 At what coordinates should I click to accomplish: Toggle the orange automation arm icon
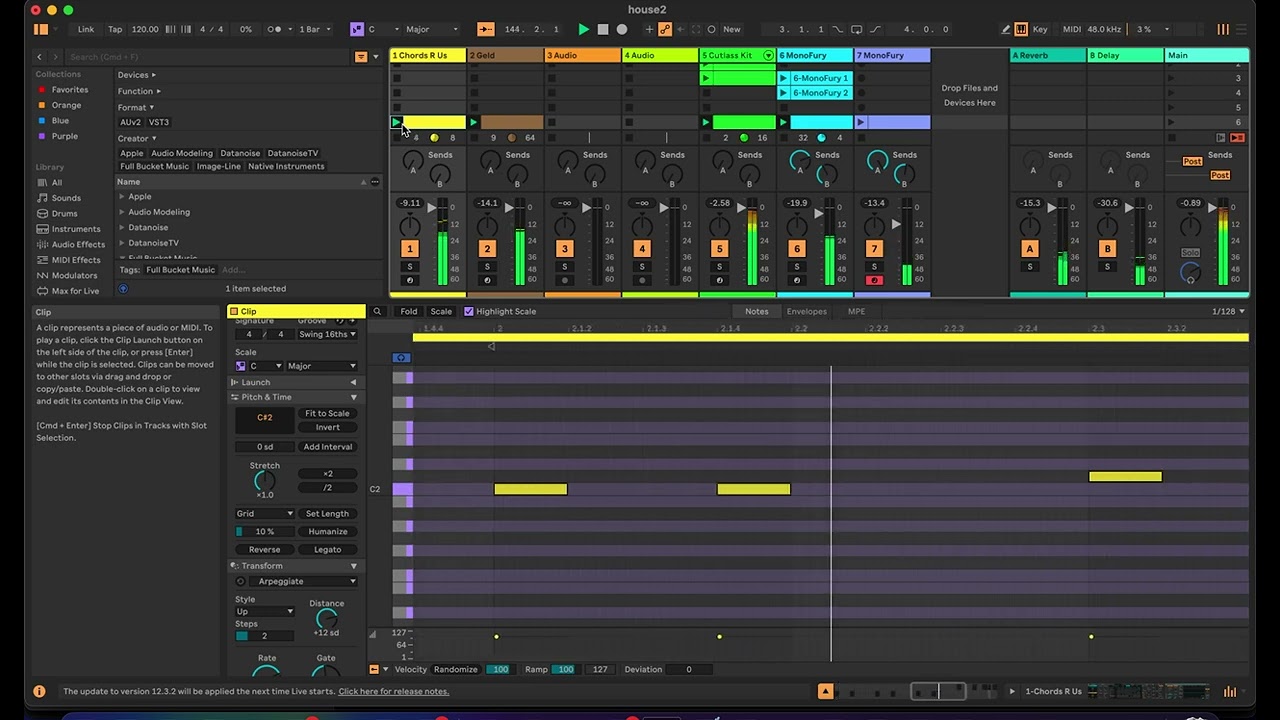click(665, 29)
